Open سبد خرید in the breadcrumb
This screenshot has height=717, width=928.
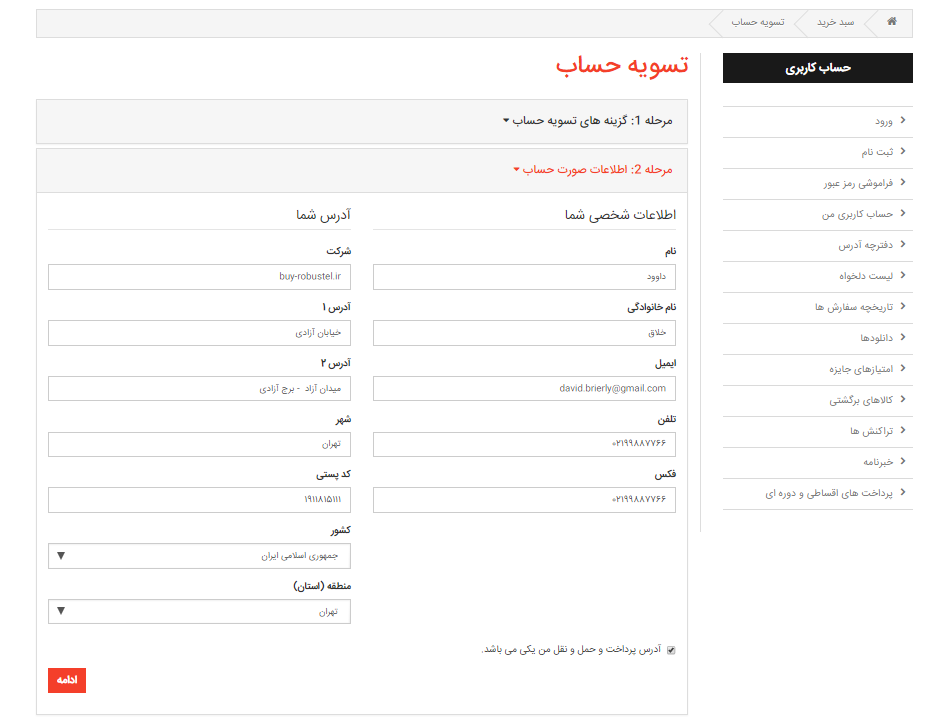pyautogui.click(x=835, y=22)
